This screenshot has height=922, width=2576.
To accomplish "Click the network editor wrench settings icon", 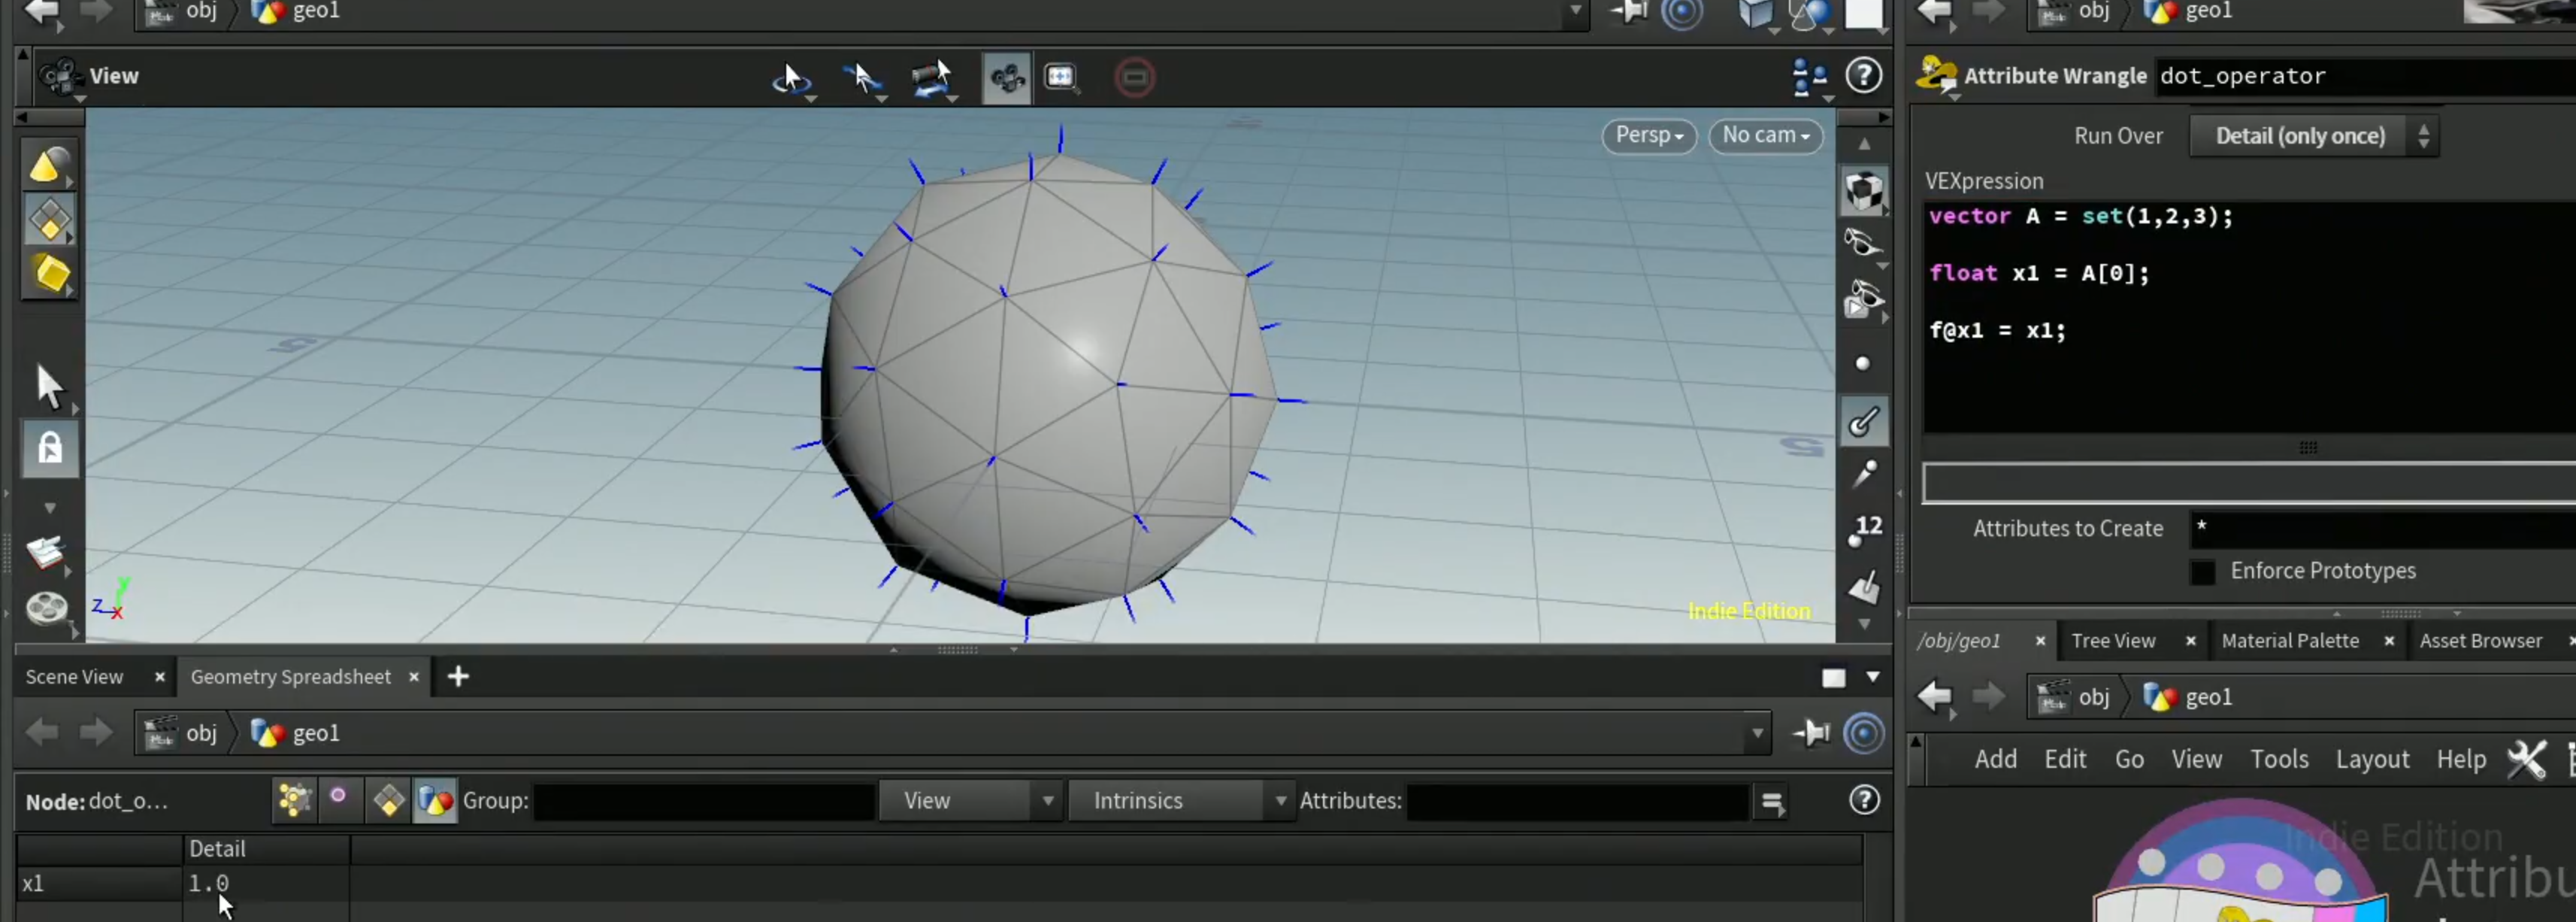I will click(x=2526, y=759).
